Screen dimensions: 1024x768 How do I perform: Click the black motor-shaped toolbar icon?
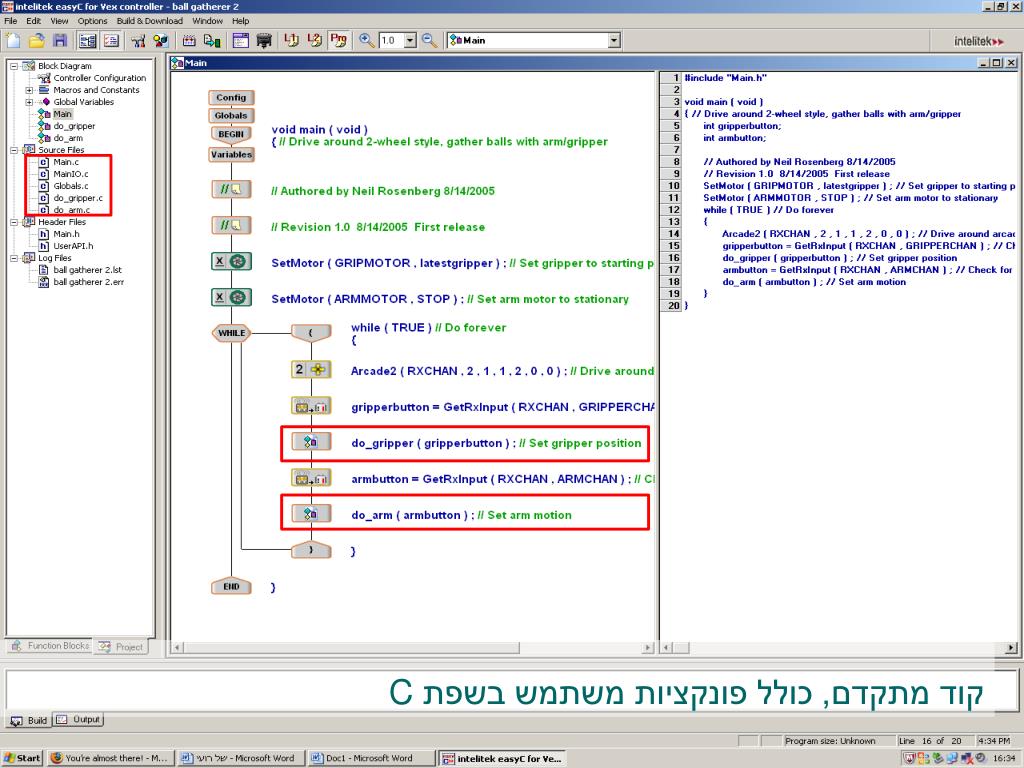point(264,40)
